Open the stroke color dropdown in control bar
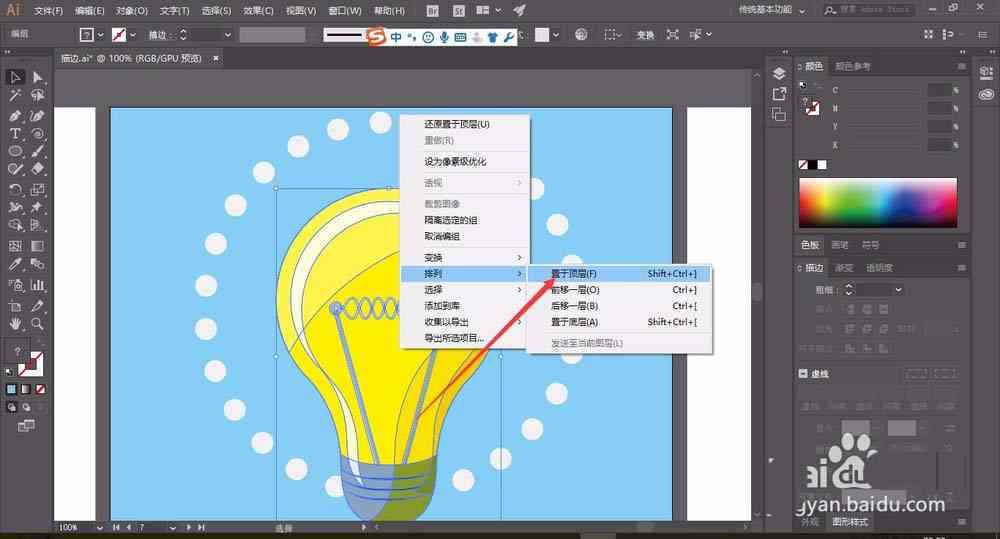 pos(133,34)
